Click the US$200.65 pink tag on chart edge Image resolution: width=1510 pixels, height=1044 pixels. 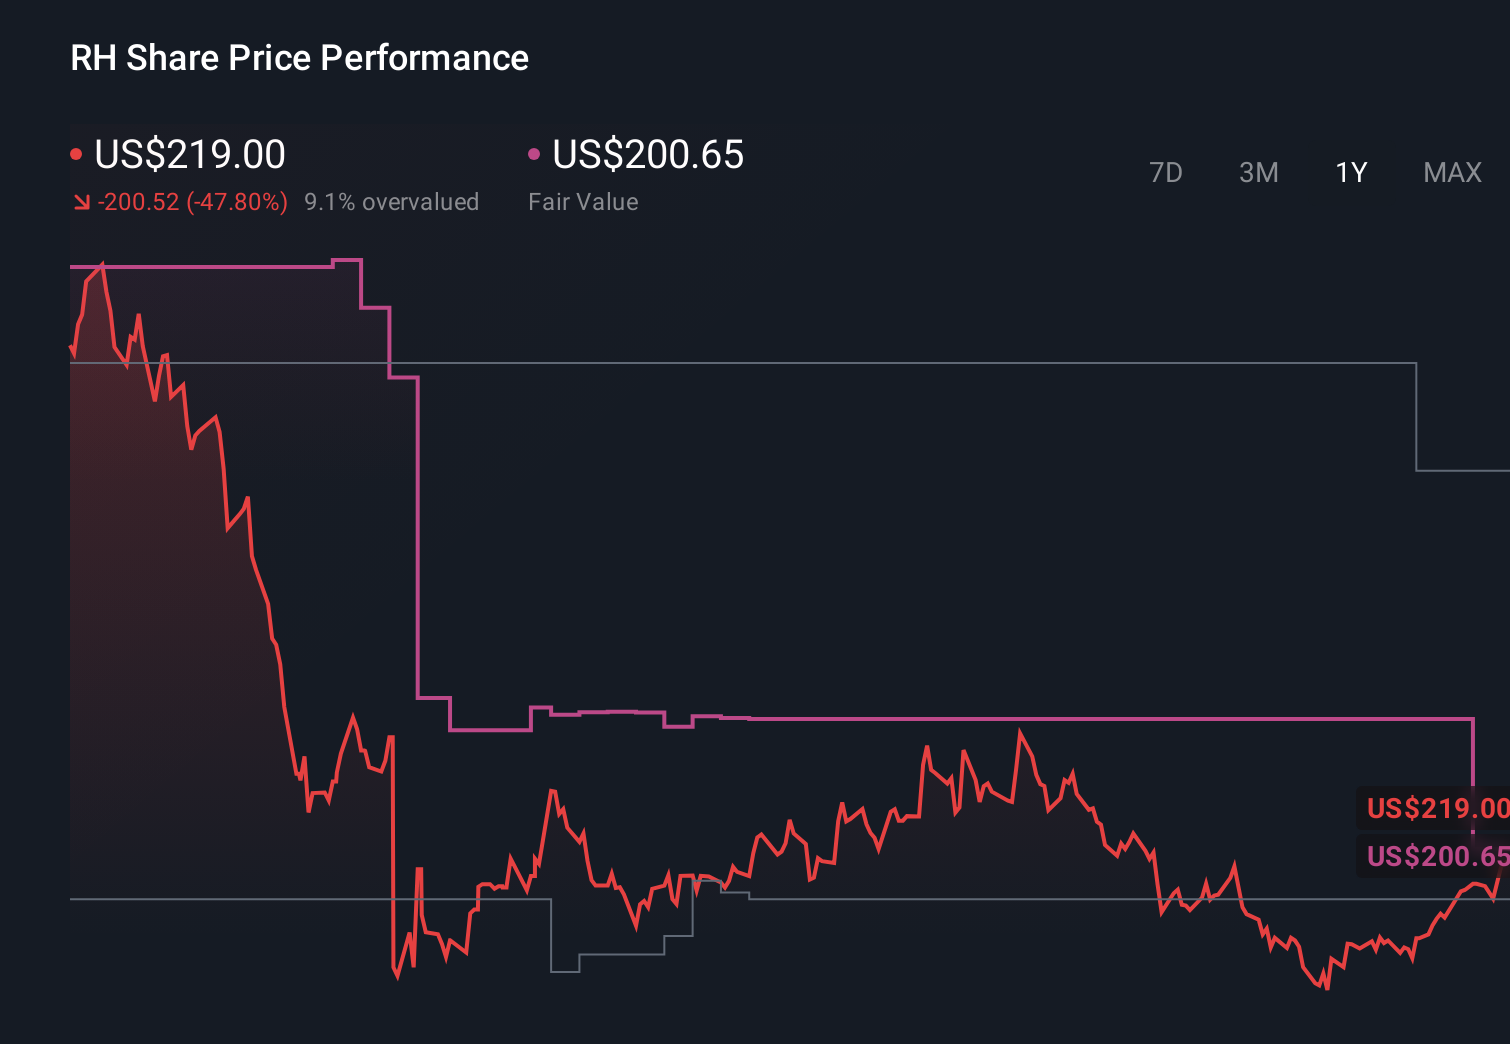(1435, 857)
